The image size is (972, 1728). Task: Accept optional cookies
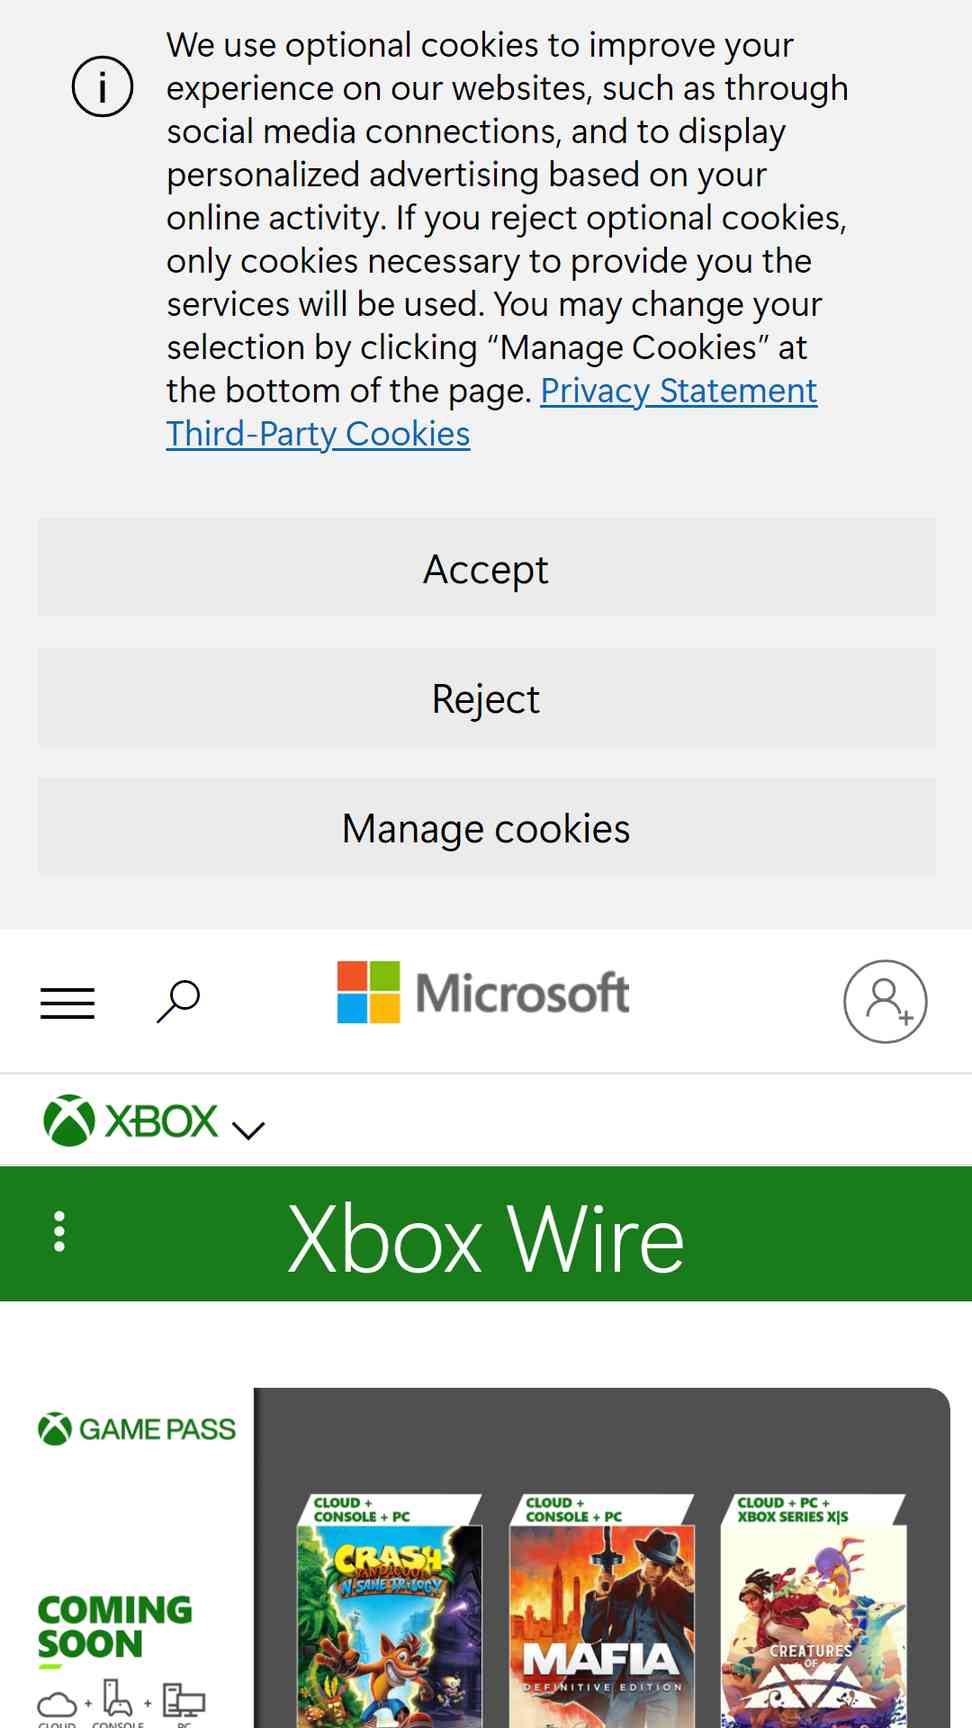click(487, 567)
